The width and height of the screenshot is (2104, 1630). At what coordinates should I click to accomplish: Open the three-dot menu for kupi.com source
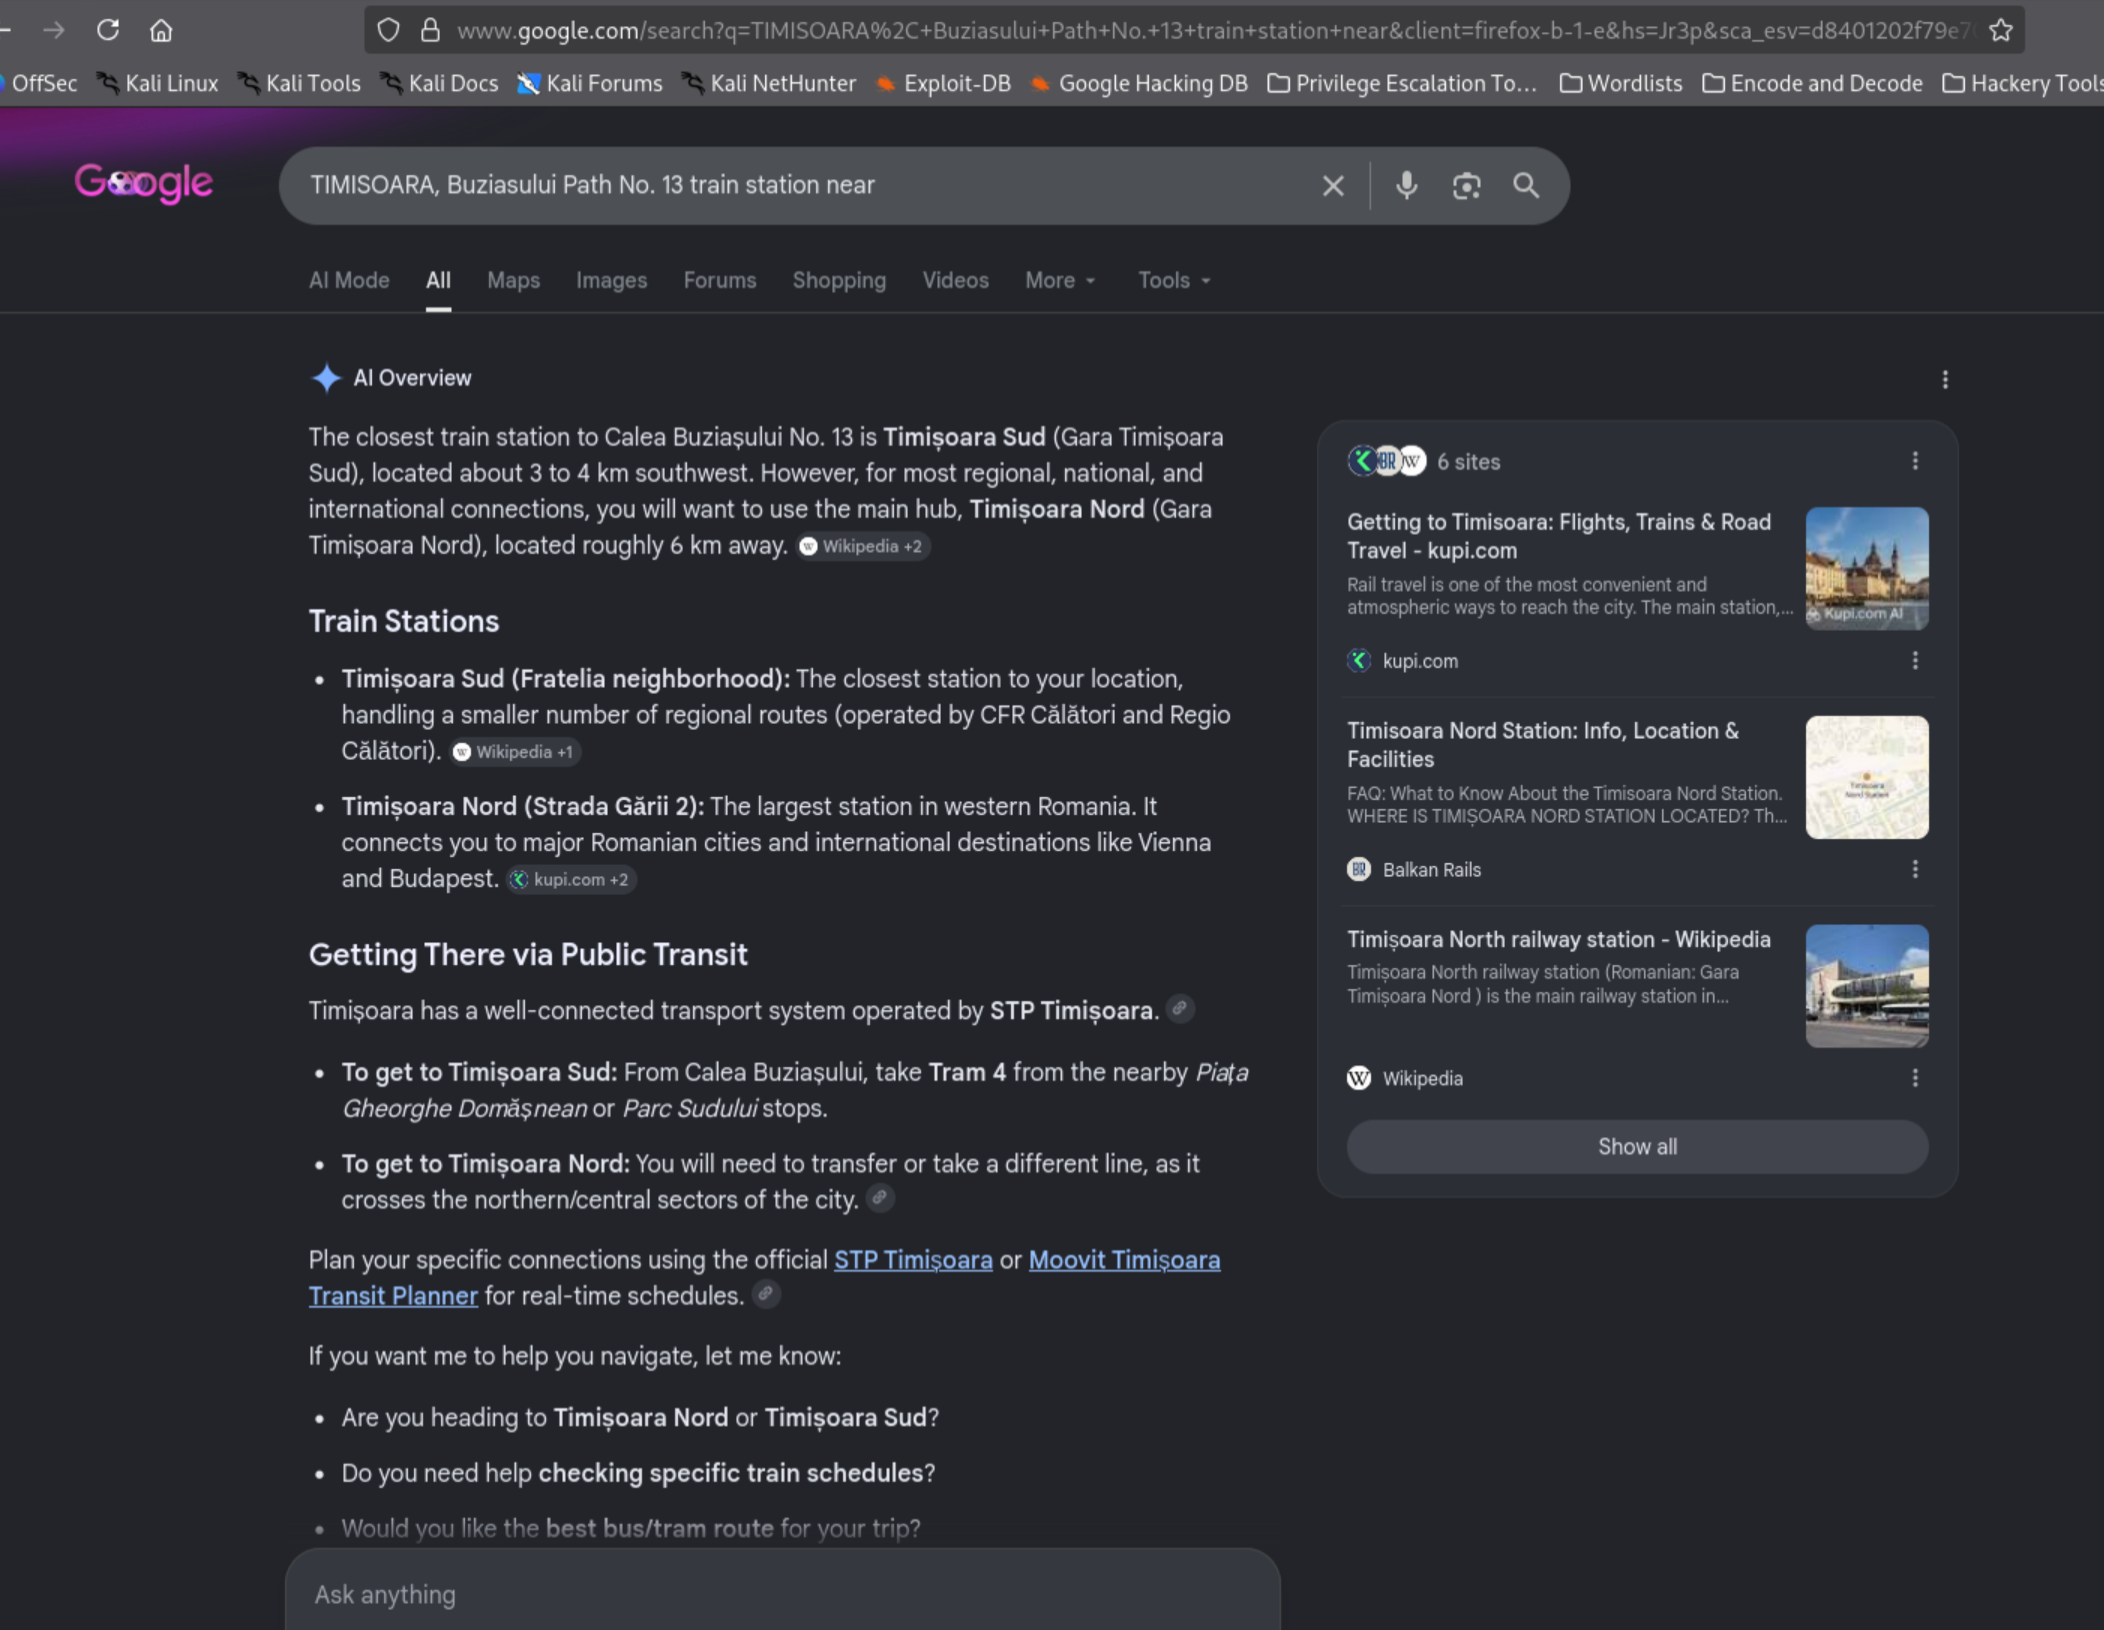coord(1915,660)
